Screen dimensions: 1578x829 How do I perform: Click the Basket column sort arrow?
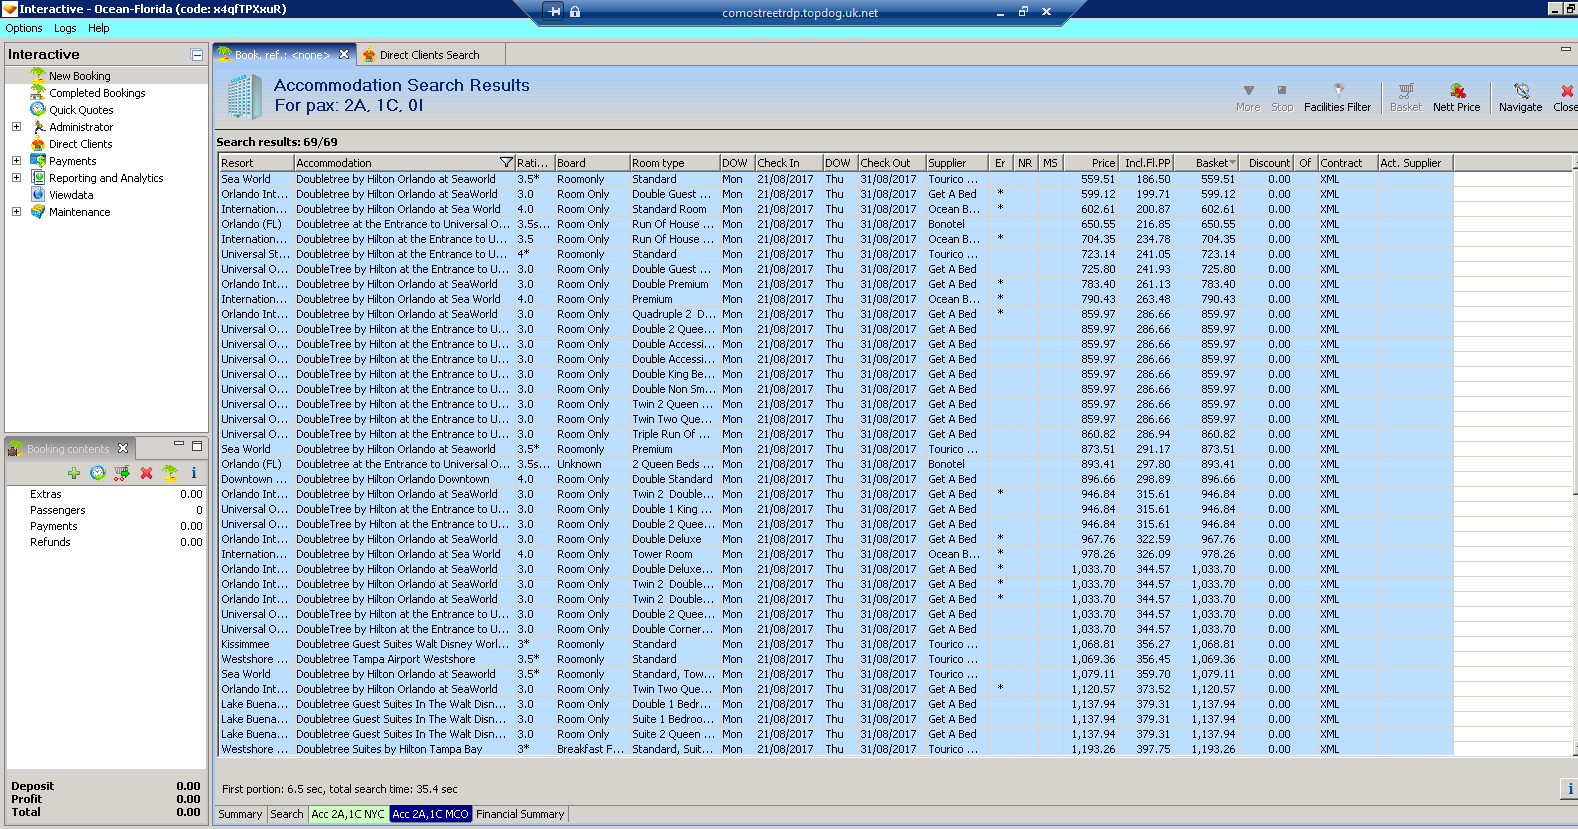point(1232,163)
